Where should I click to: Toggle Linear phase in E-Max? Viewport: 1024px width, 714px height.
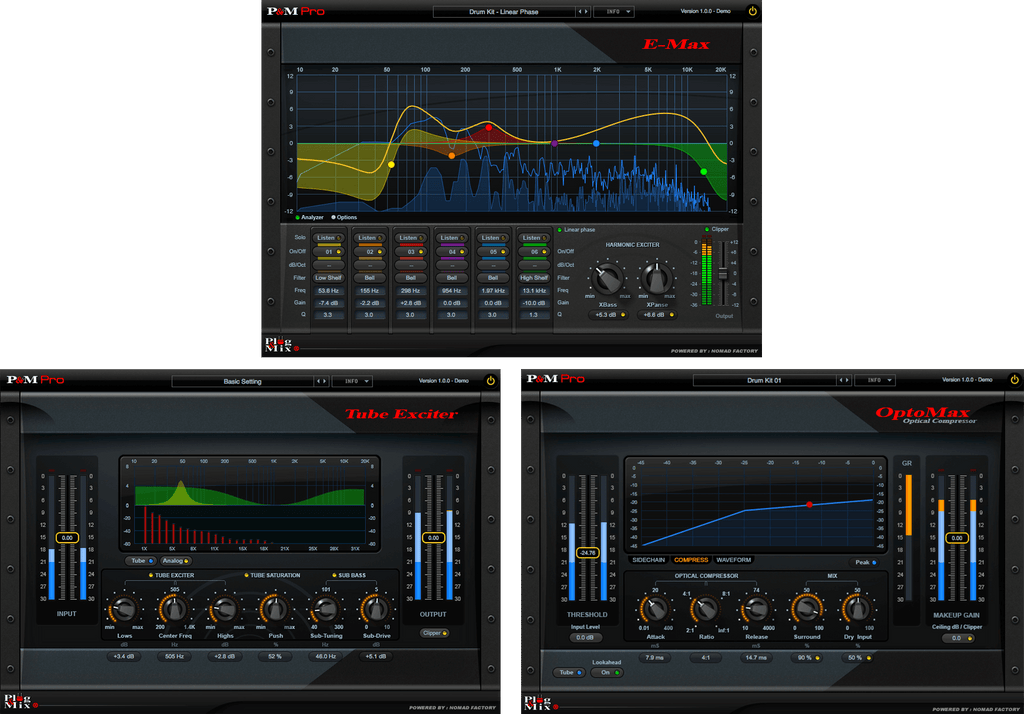point(560,230)
